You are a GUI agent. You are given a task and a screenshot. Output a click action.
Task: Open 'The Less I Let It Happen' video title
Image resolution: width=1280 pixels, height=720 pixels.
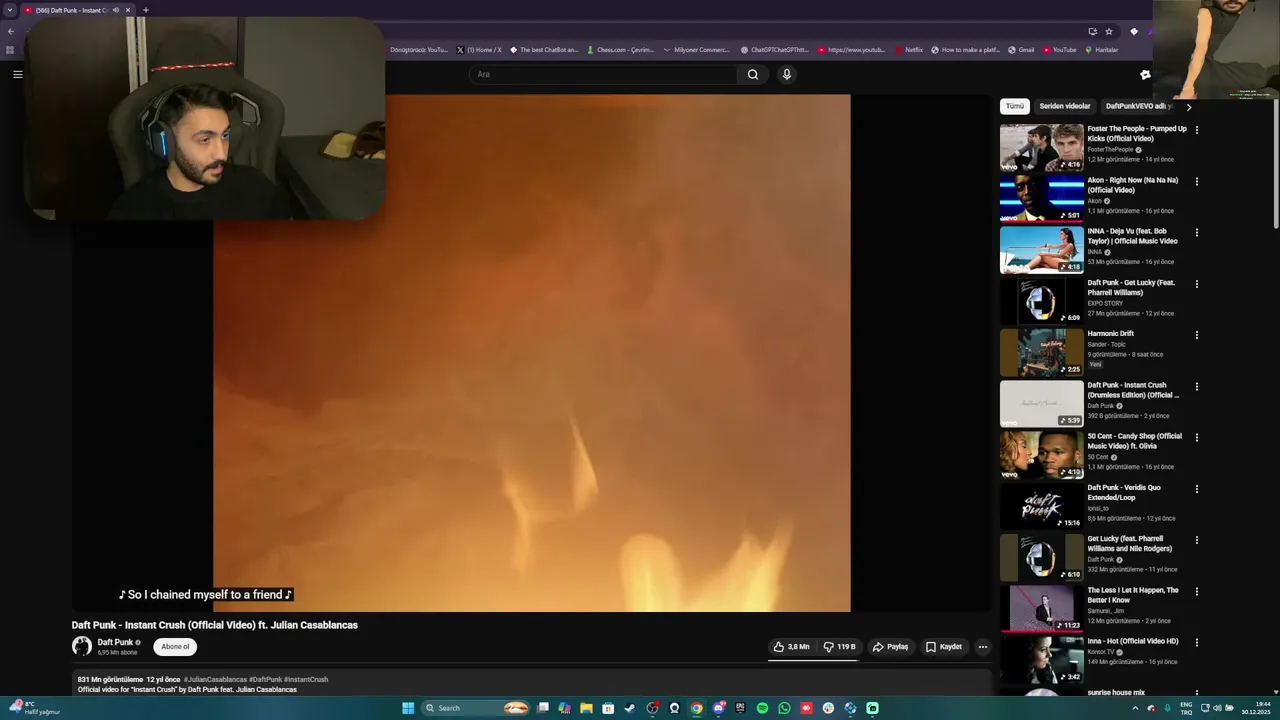(x=1133, y=595)
